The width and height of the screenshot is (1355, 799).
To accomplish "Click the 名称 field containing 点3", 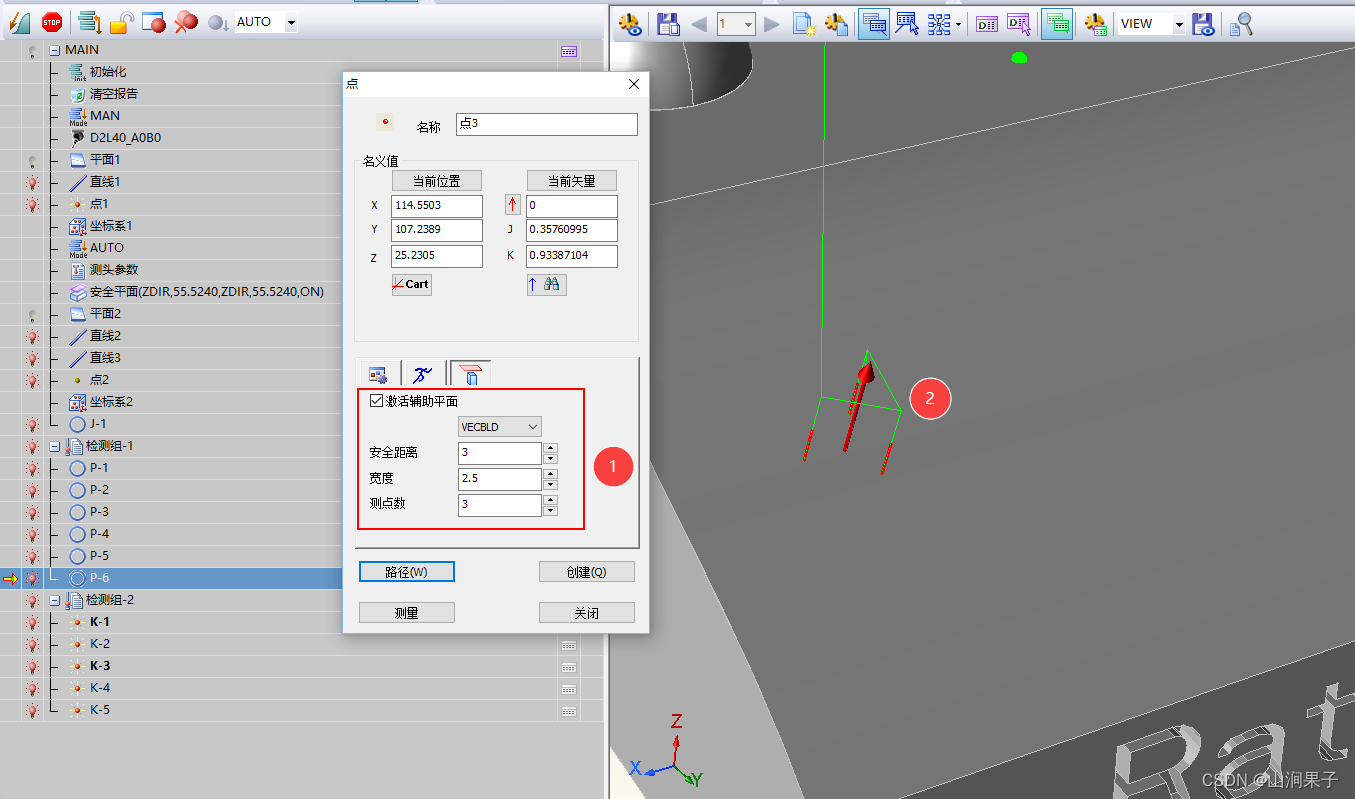I will [x=546, y=124].
